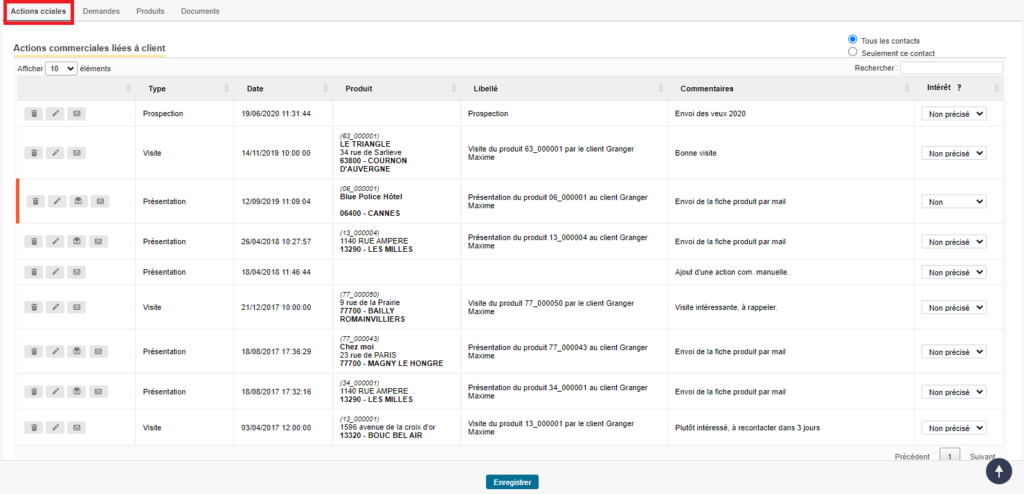Edit the Visite action dated 14/11/2019
Viewport: 1024px width, 494px height.
(x=56, y=153)
